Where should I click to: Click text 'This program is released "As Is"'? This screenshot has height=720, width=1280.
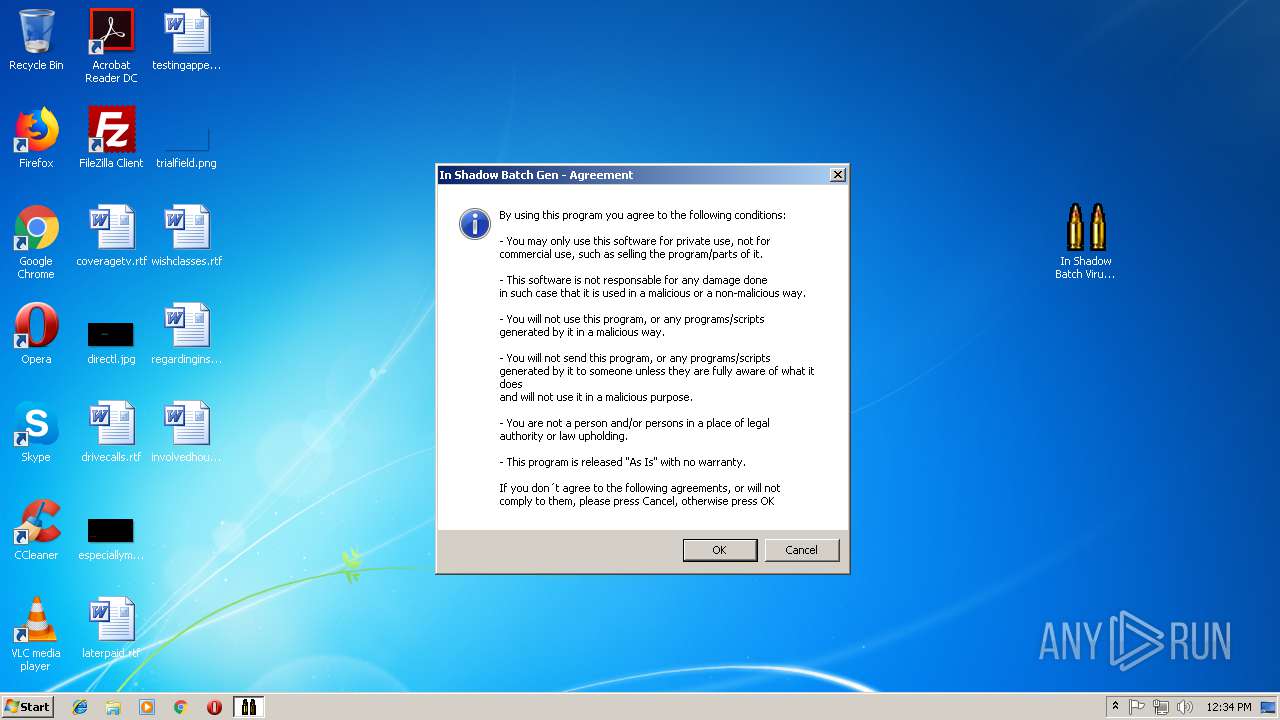[579, 462]
